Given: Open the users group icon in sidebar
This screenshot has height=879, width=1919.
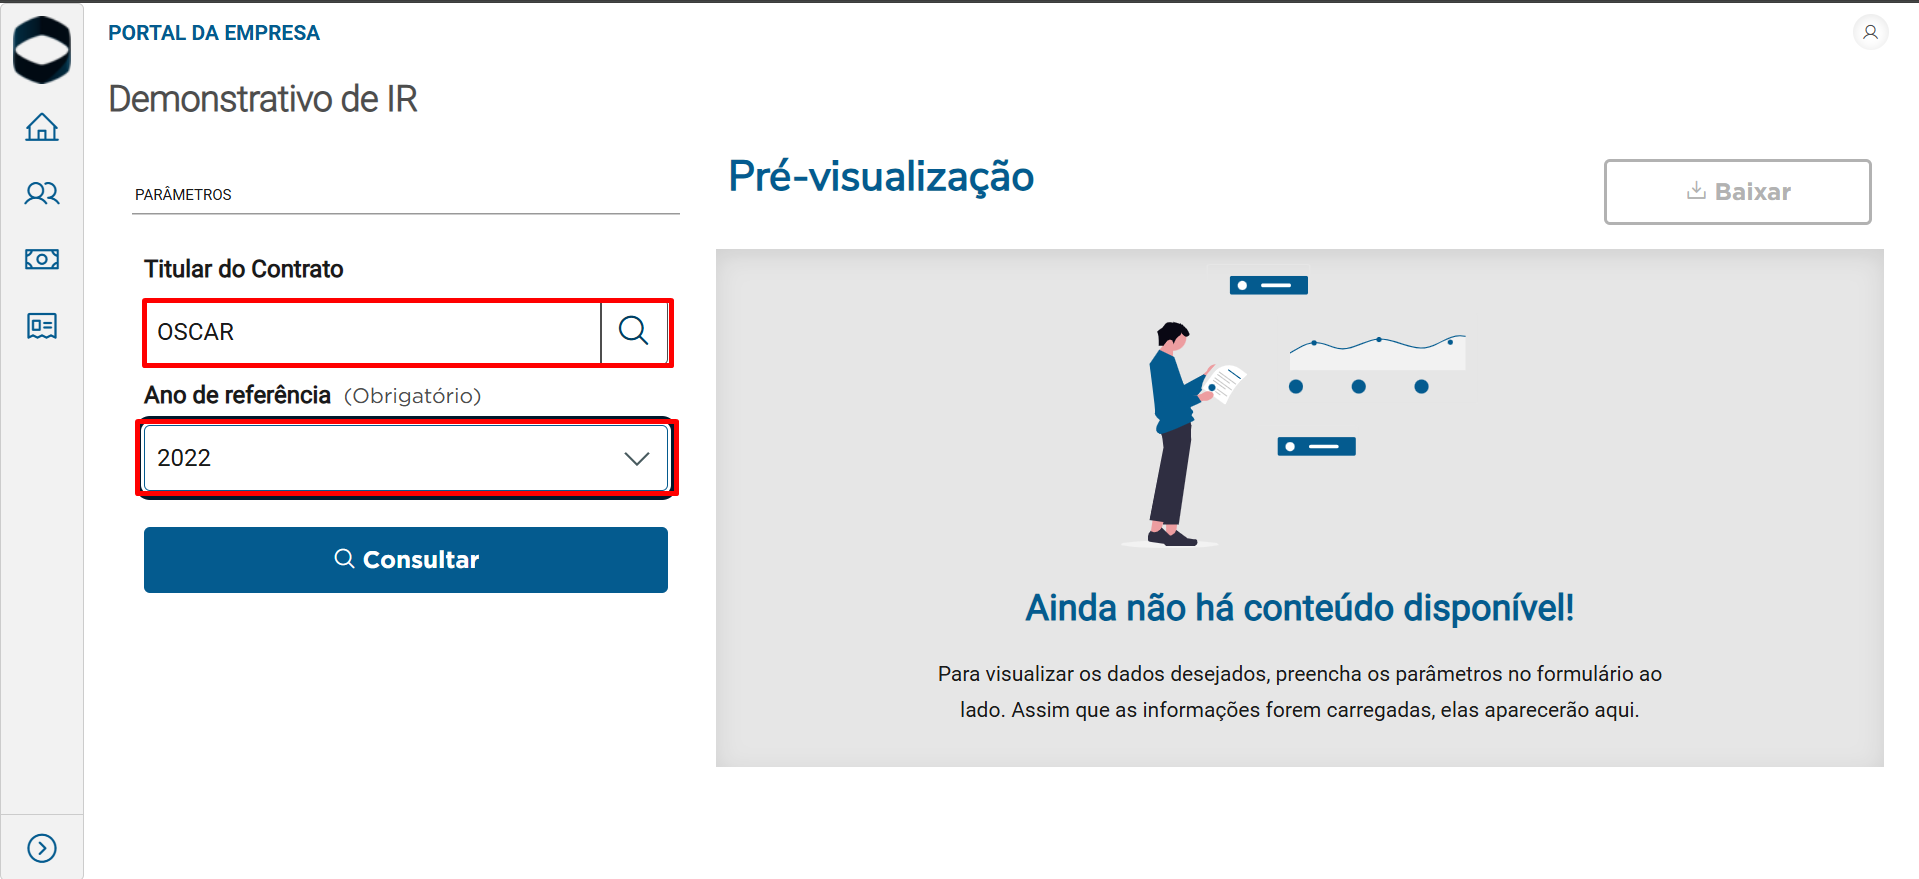Looking at the screenshot, I should (x=42, y=193).
